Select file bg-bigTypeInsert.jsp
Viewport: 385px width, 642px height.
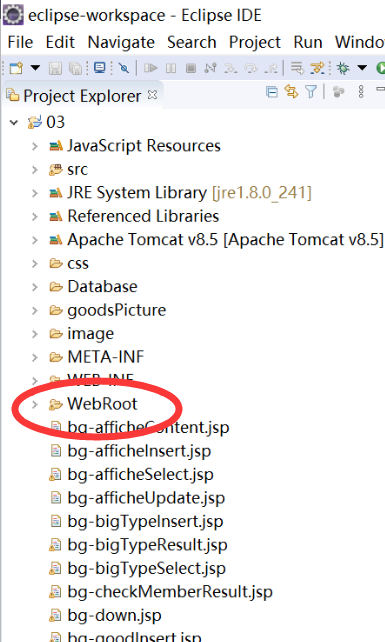pyautogui.click(x=145, y=522)
